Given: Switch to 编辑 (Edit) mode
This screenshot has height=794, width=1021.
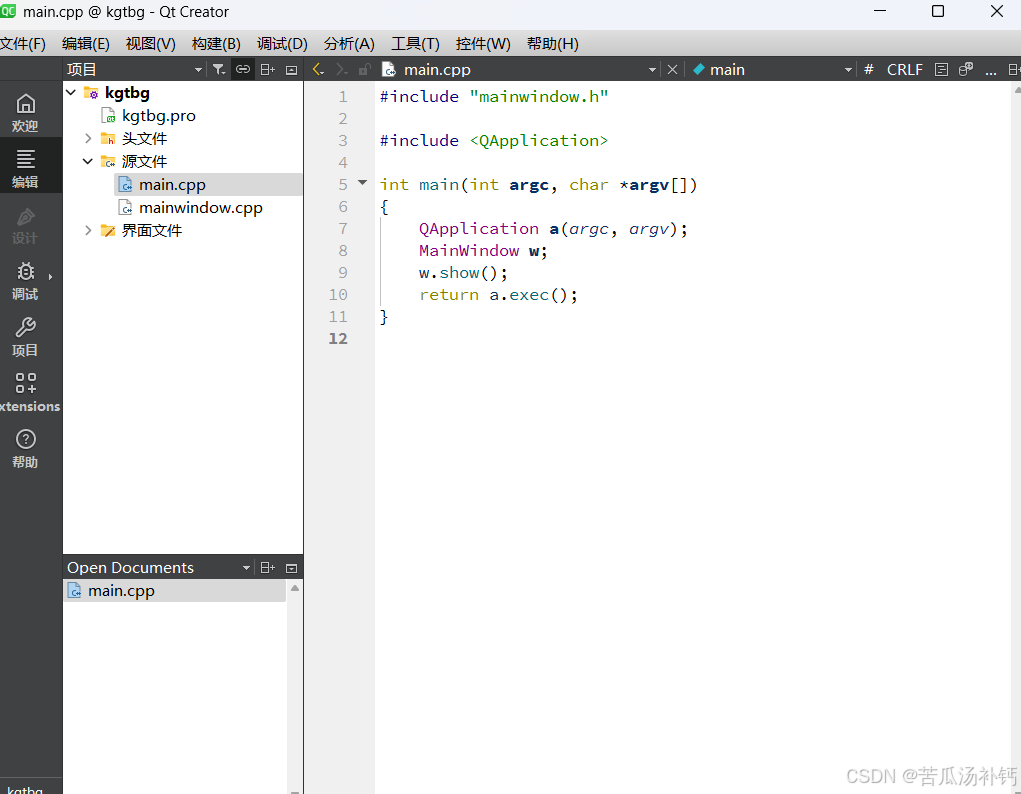Looking at the screenshot, I should 25,168.
